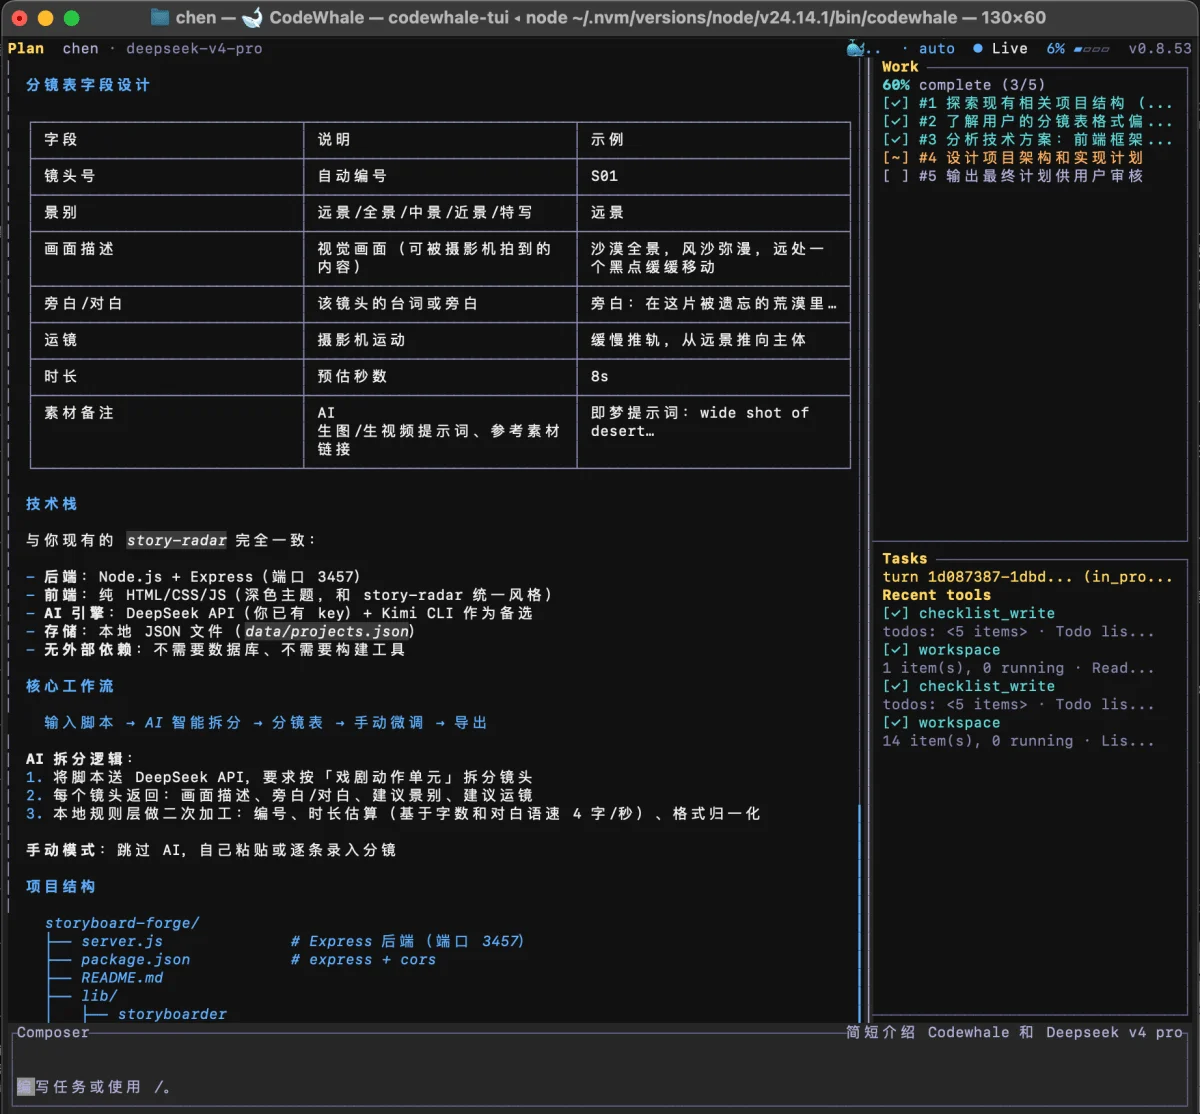The height and width of the screenshot is (1114, 1200).
Task: Click the context usage bar next to 6%
Action: coord(1091,48)
